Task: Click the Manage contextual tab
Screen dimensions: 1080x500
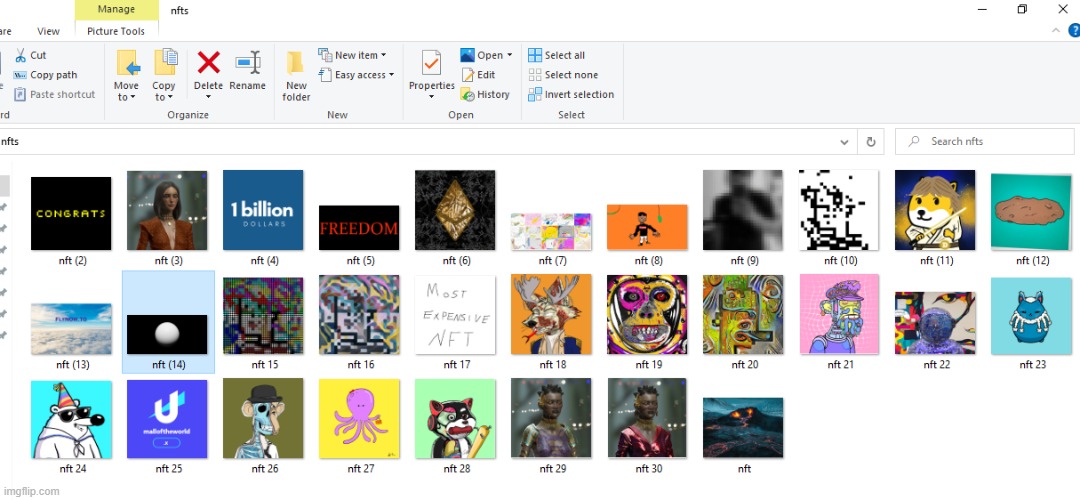Action: tap(116, 10)
